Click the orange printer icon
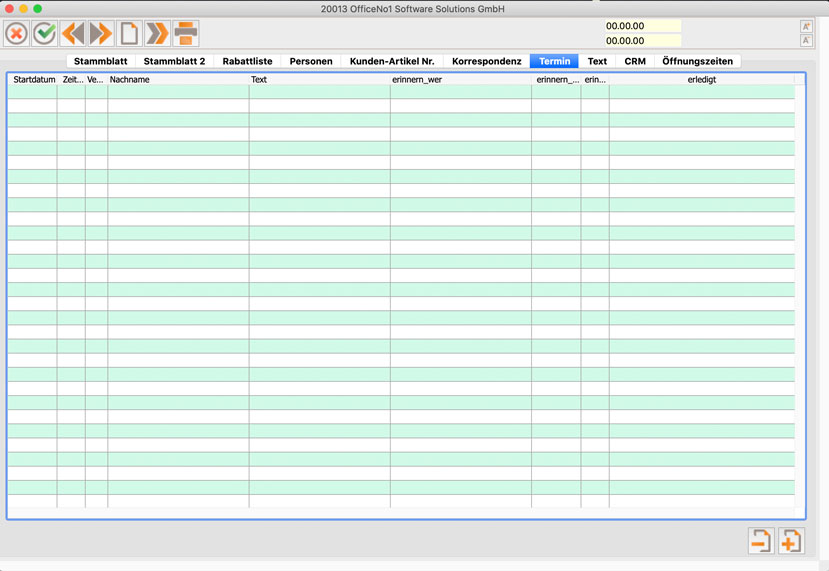The height and width of the screenshot is (571, 829). (186, 34)
